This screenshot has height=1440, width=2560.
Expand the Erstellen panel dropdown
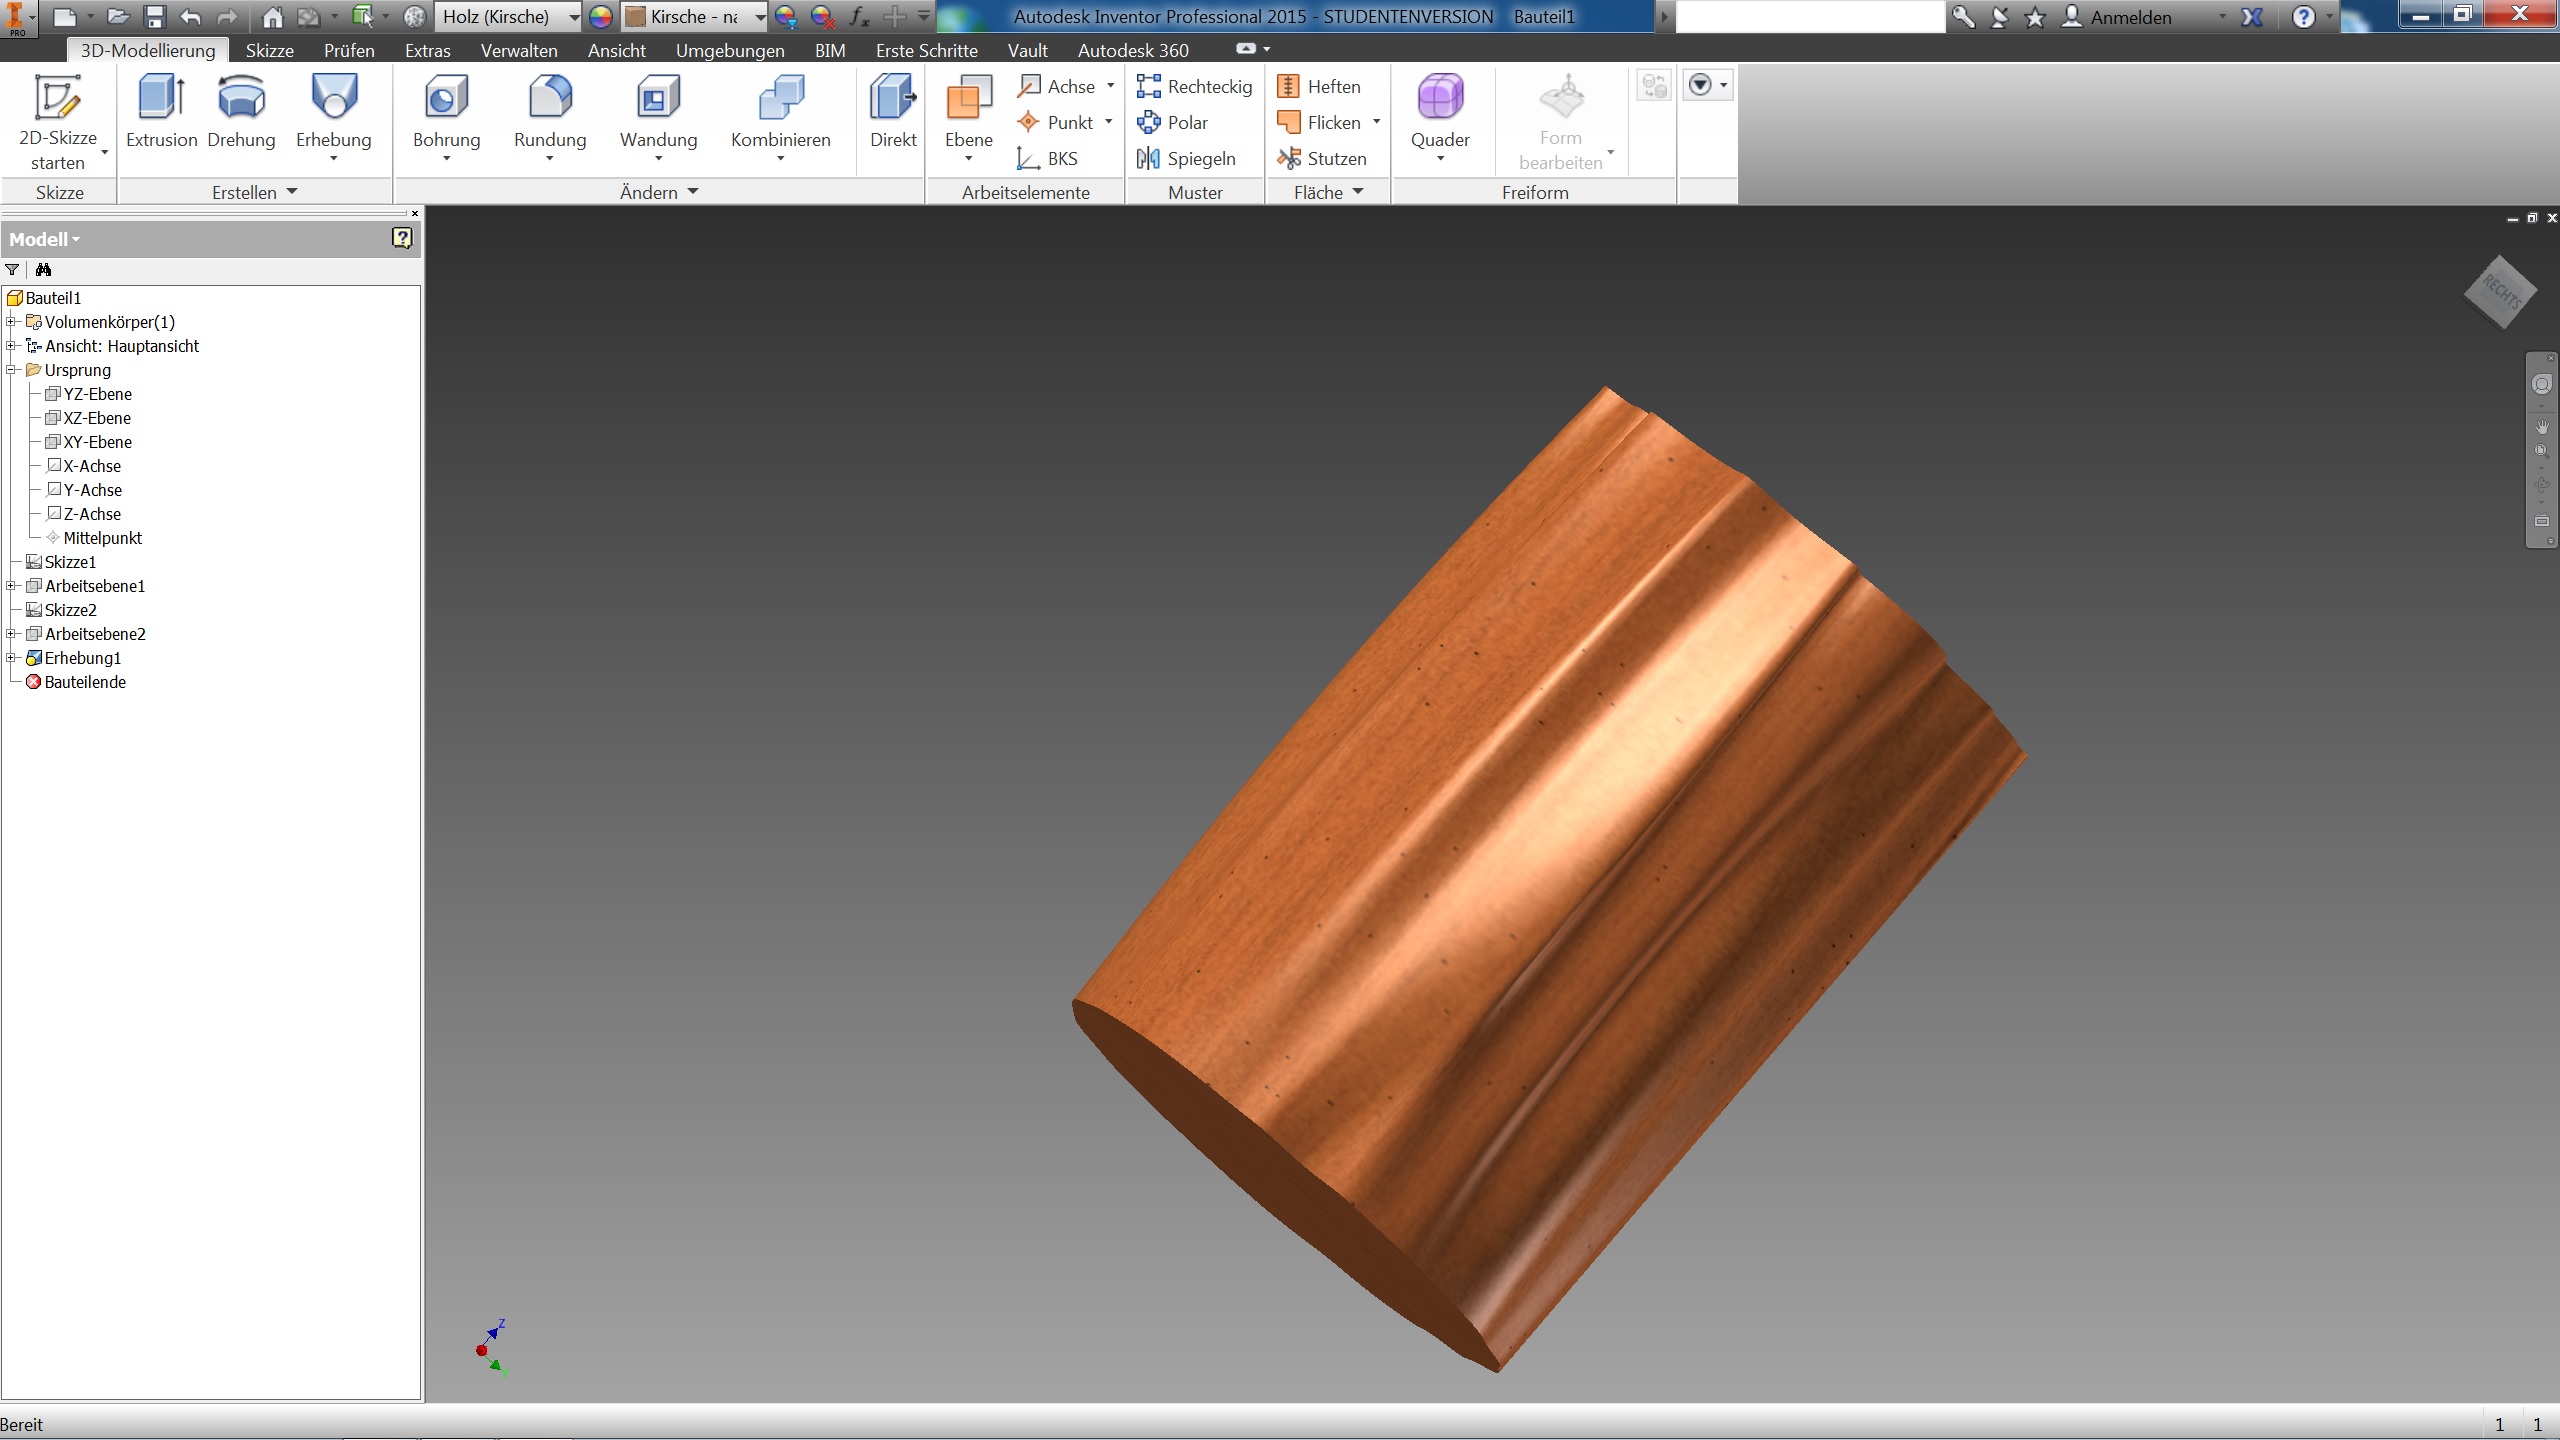pyautogui.click(x=292, y=192)
